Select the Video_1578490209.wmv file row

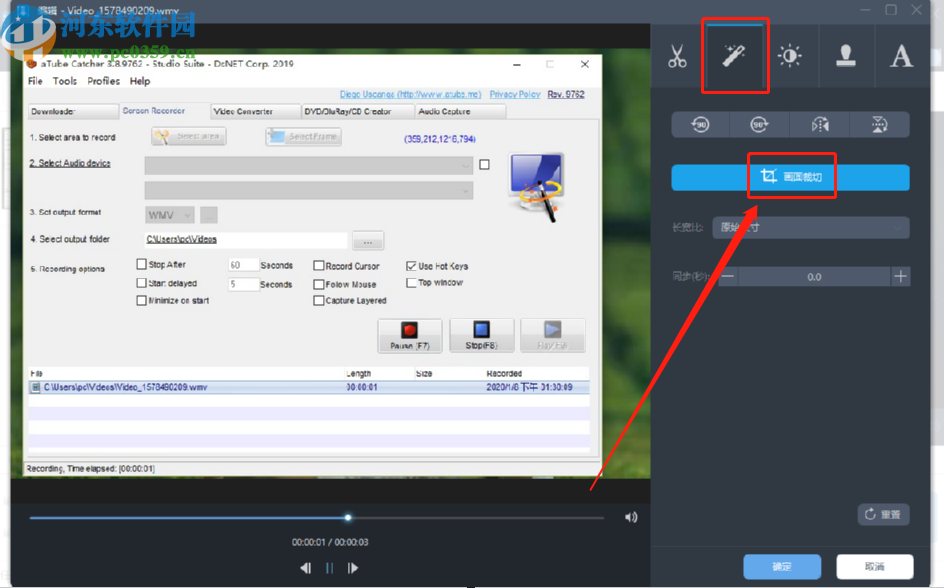pyautogui.click(x=309, y=387)
